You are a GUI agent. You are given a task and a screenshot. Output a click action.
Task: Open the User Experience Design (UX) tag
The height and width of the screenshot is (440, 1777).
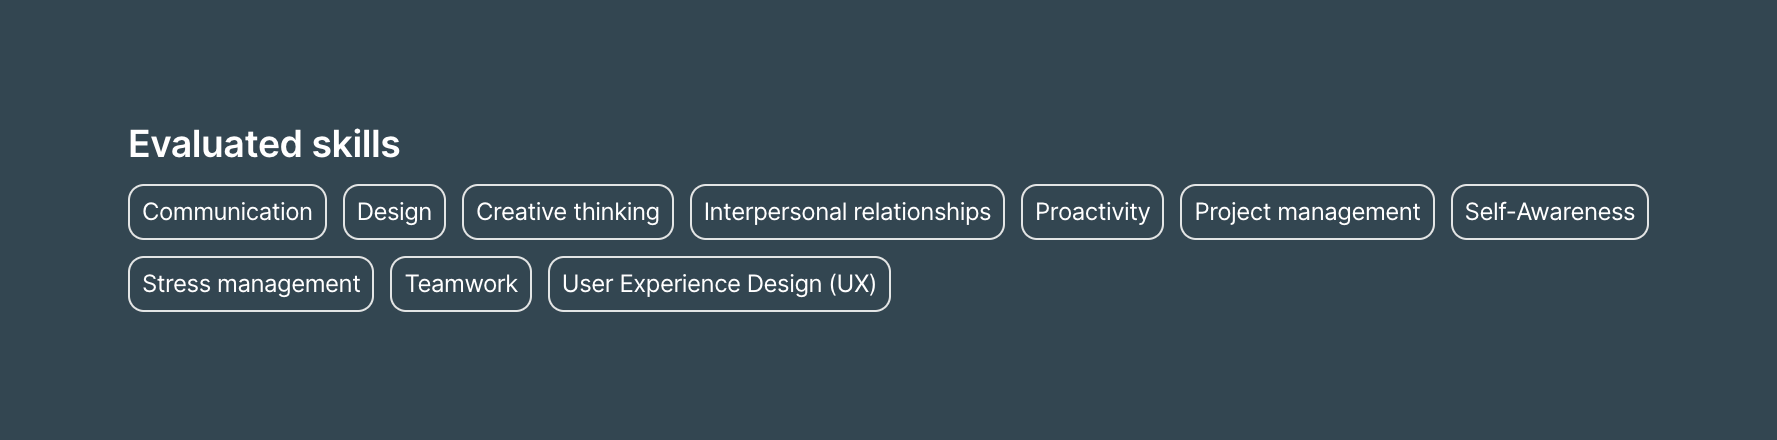(x=719, y=284)
